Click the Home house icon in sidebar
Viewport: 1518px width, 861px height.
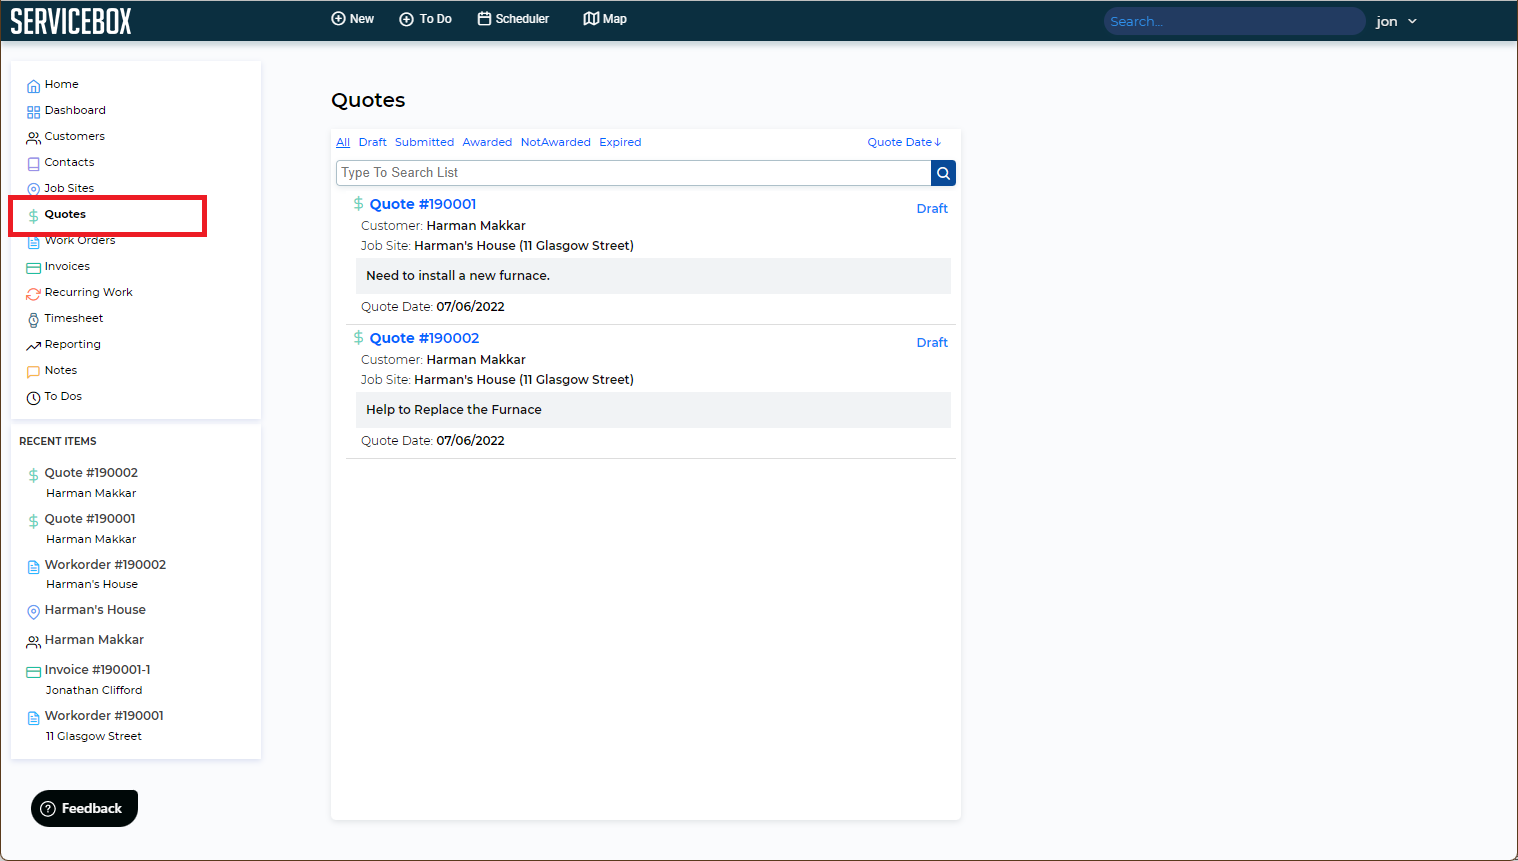pos(33,86)
